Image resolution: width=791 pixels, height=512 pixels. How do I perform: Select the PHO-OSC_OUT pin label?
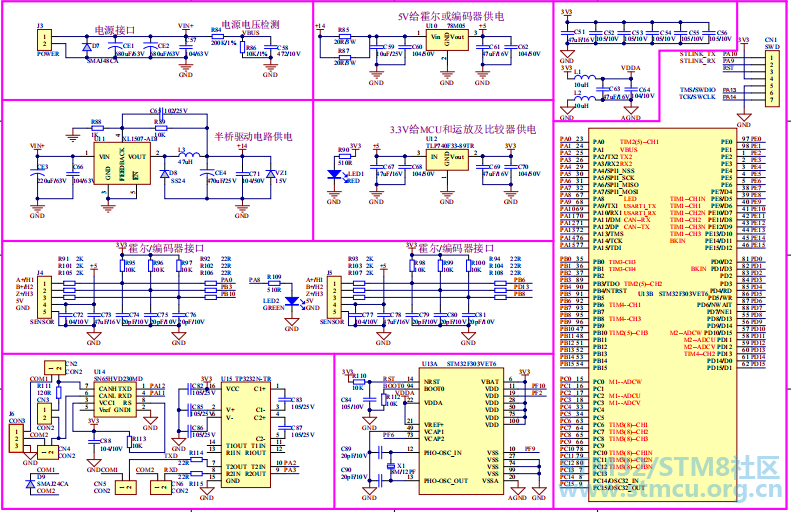(x=447, y=481)
